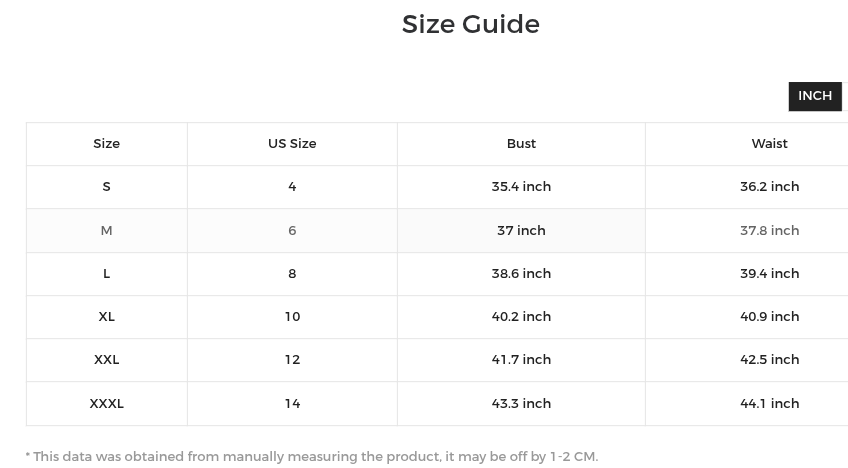Click the 37 inch bust cell
848x468 pixels.
click(x=521, y=230)
